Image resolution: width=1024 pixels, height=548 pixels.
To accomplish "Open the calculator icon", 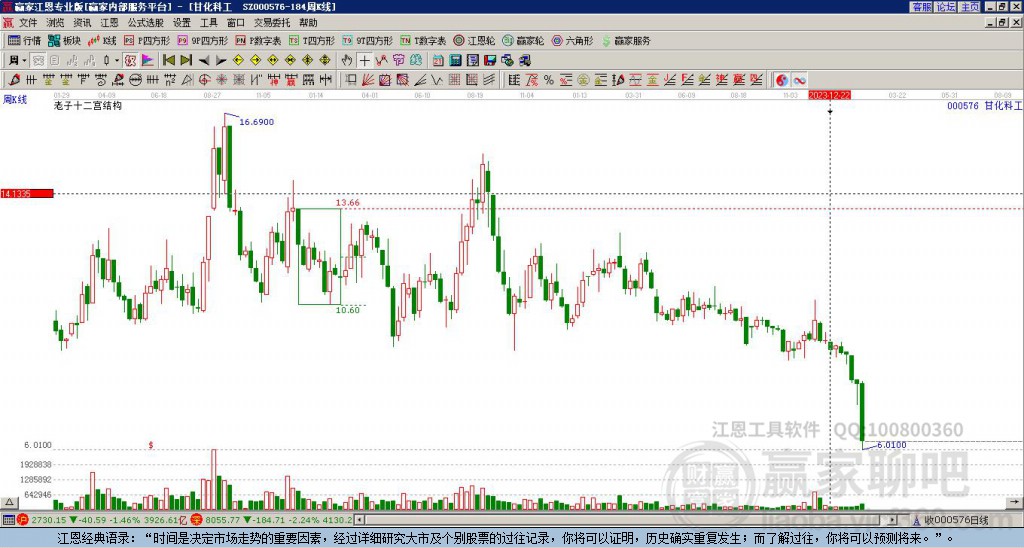I will point(455,61).
